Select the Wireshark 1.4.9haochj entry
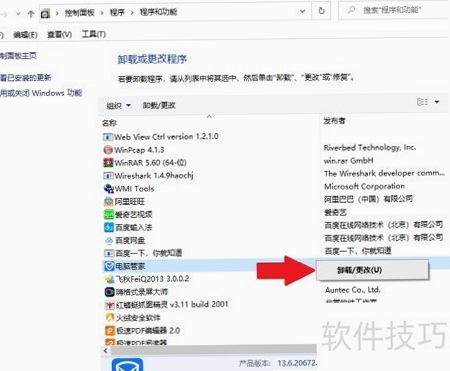 (154, 176)
